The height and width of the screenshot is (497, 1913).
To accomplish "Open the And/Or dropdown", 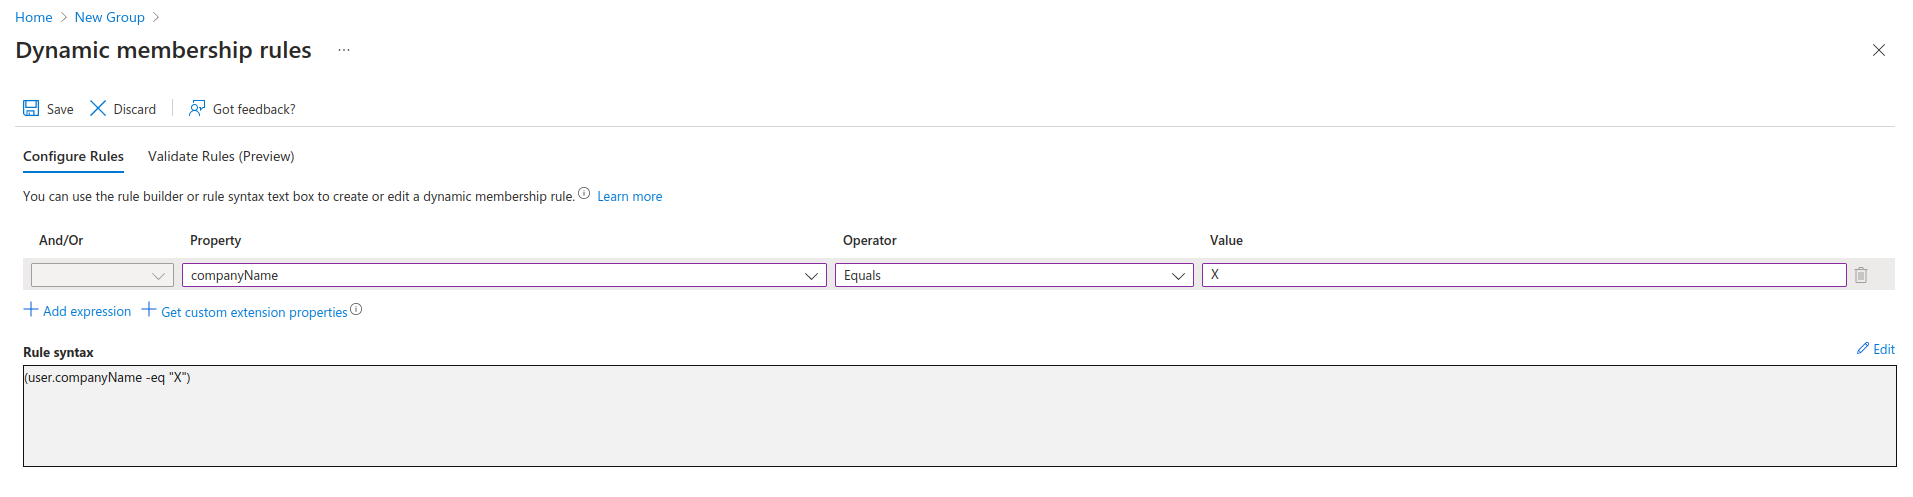I will pyautogui.click(x=102, y=275).
